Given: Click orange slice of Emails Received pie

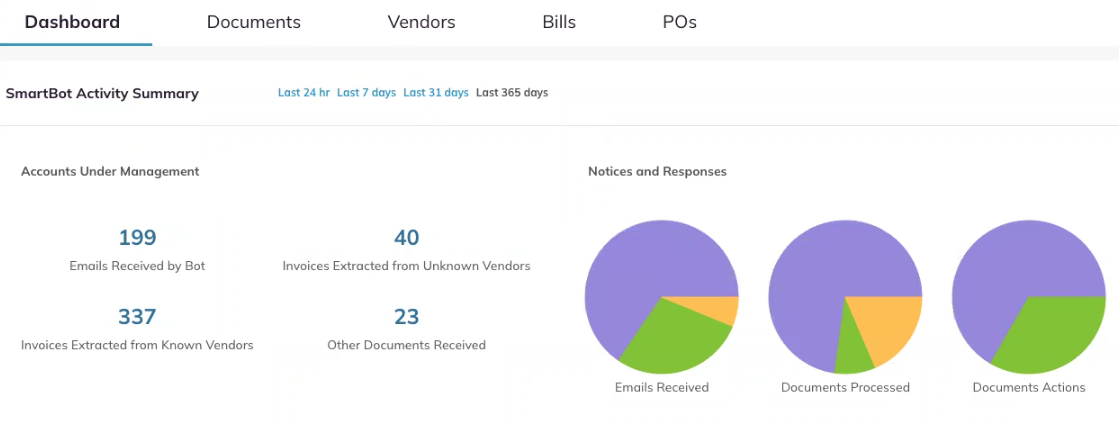Looking at the screenshot, I should (721, 307).
